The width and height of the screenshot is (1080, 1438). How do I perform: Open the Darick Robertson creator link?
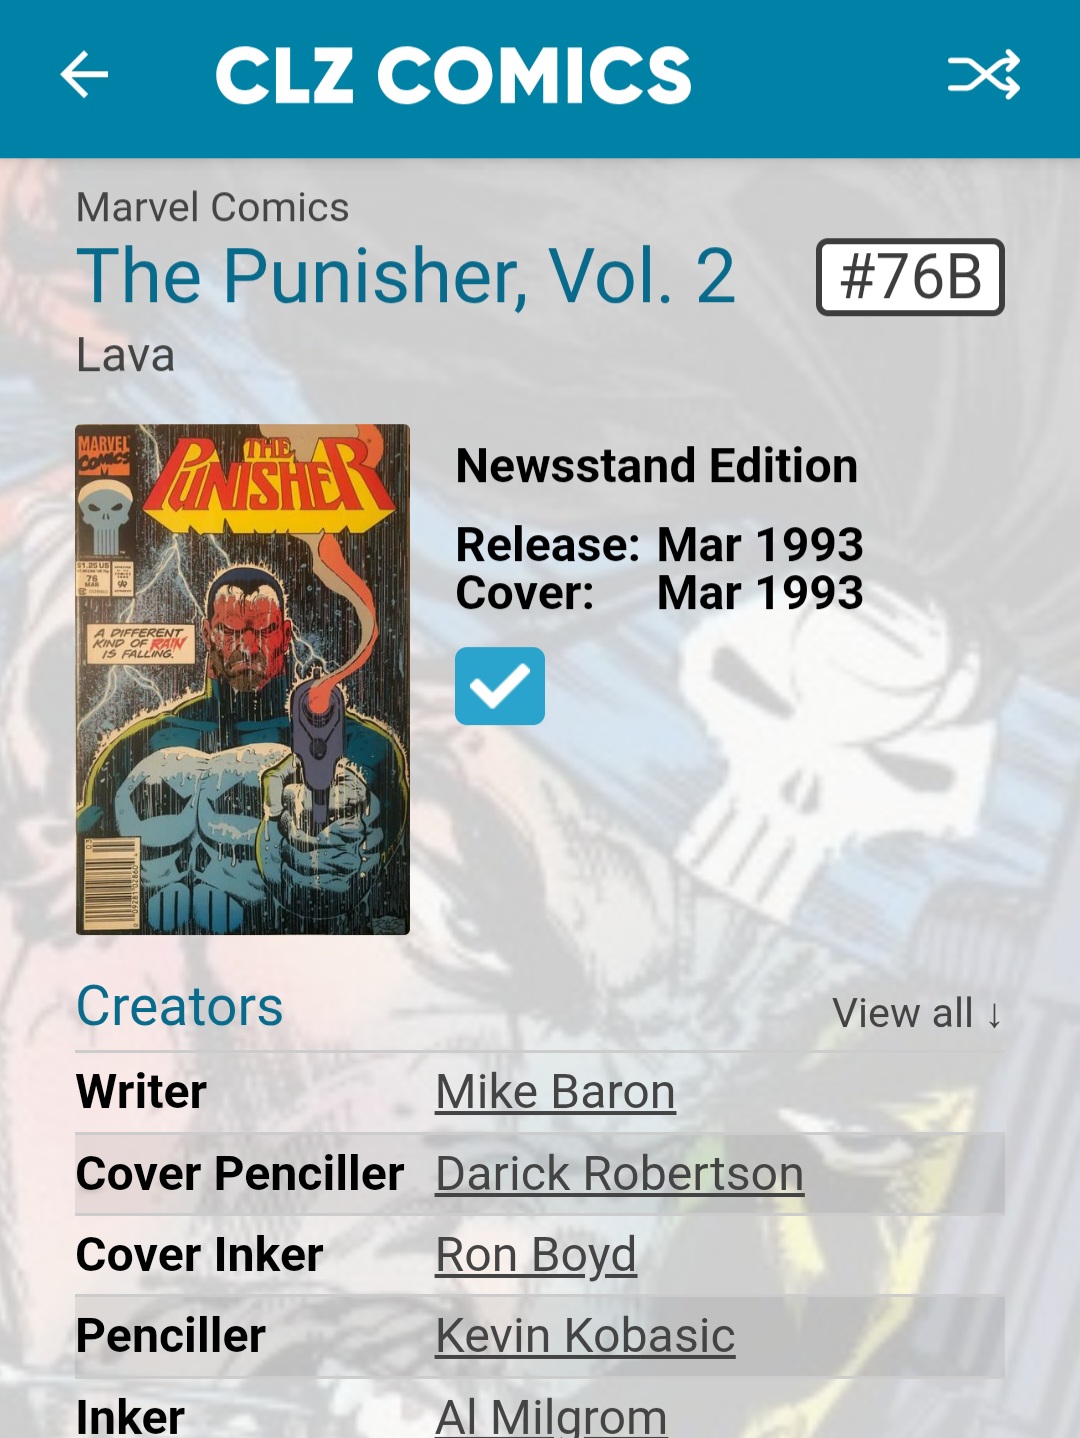[x=619, y=1173]
